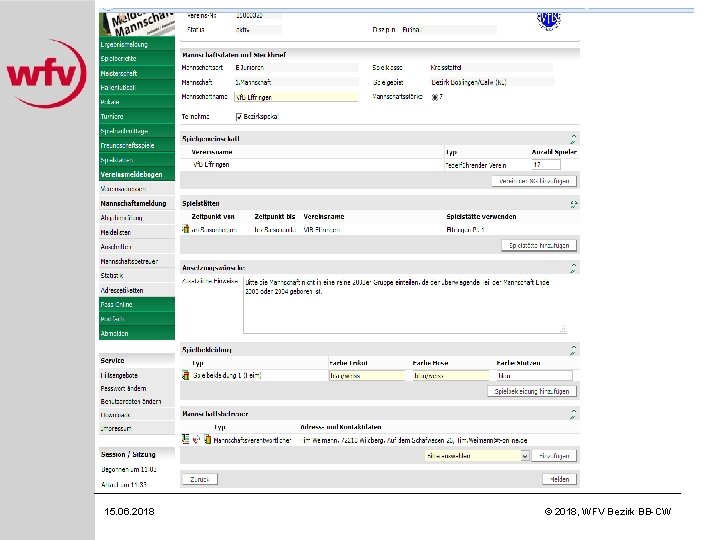Collapse the Mannschaftsbetreuer section
Viewport: 720px width, 540px height.
coord(573,414)
